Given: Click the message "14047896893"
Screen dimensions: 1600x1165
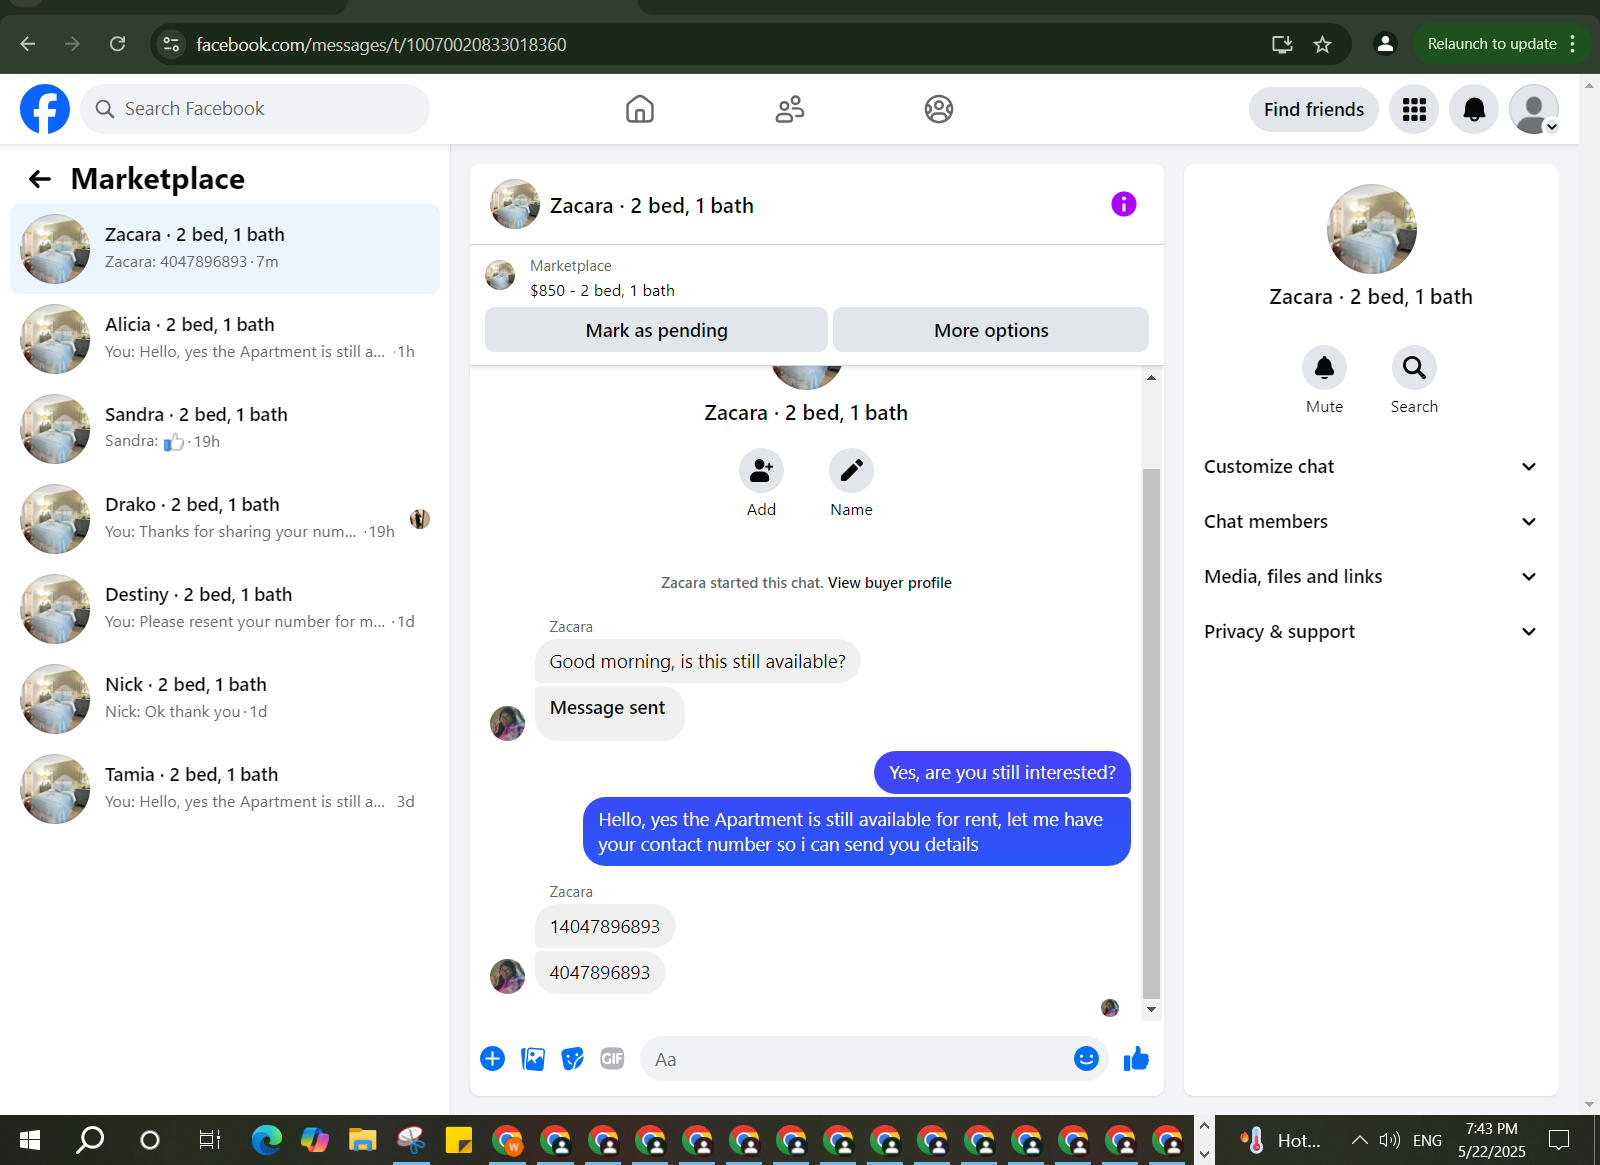Looking at the screenshot, I should pos(605,927).
